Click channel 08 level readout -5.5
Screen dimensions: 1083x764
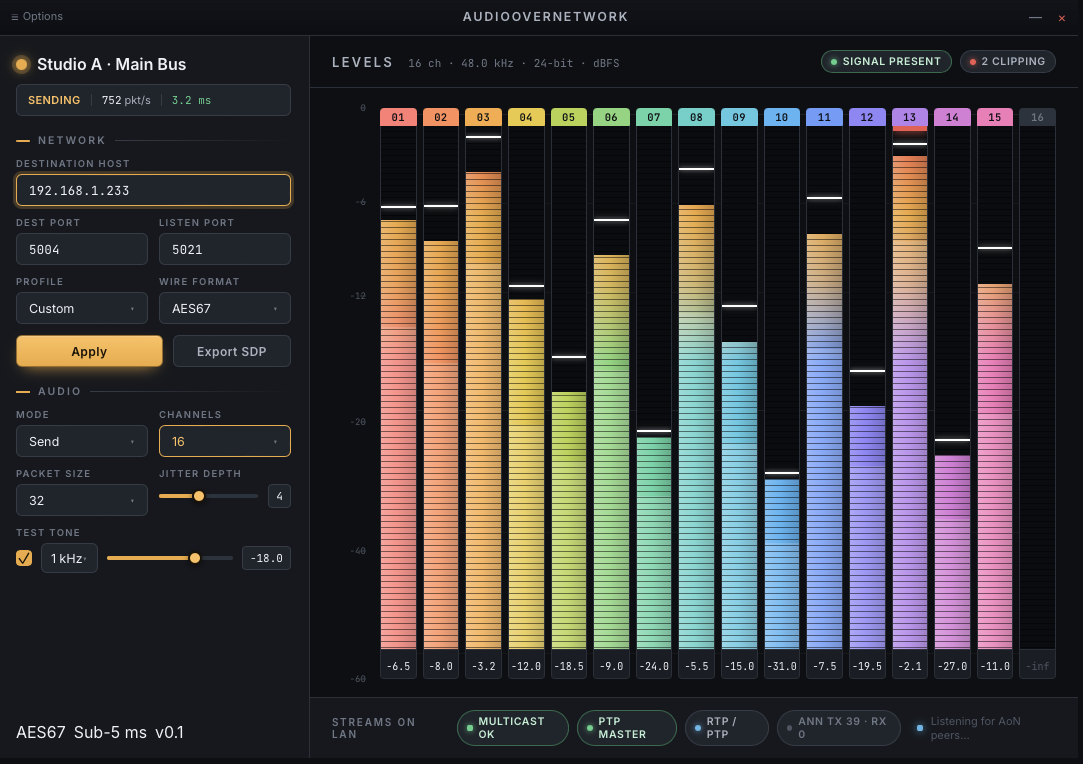(696, 666)
